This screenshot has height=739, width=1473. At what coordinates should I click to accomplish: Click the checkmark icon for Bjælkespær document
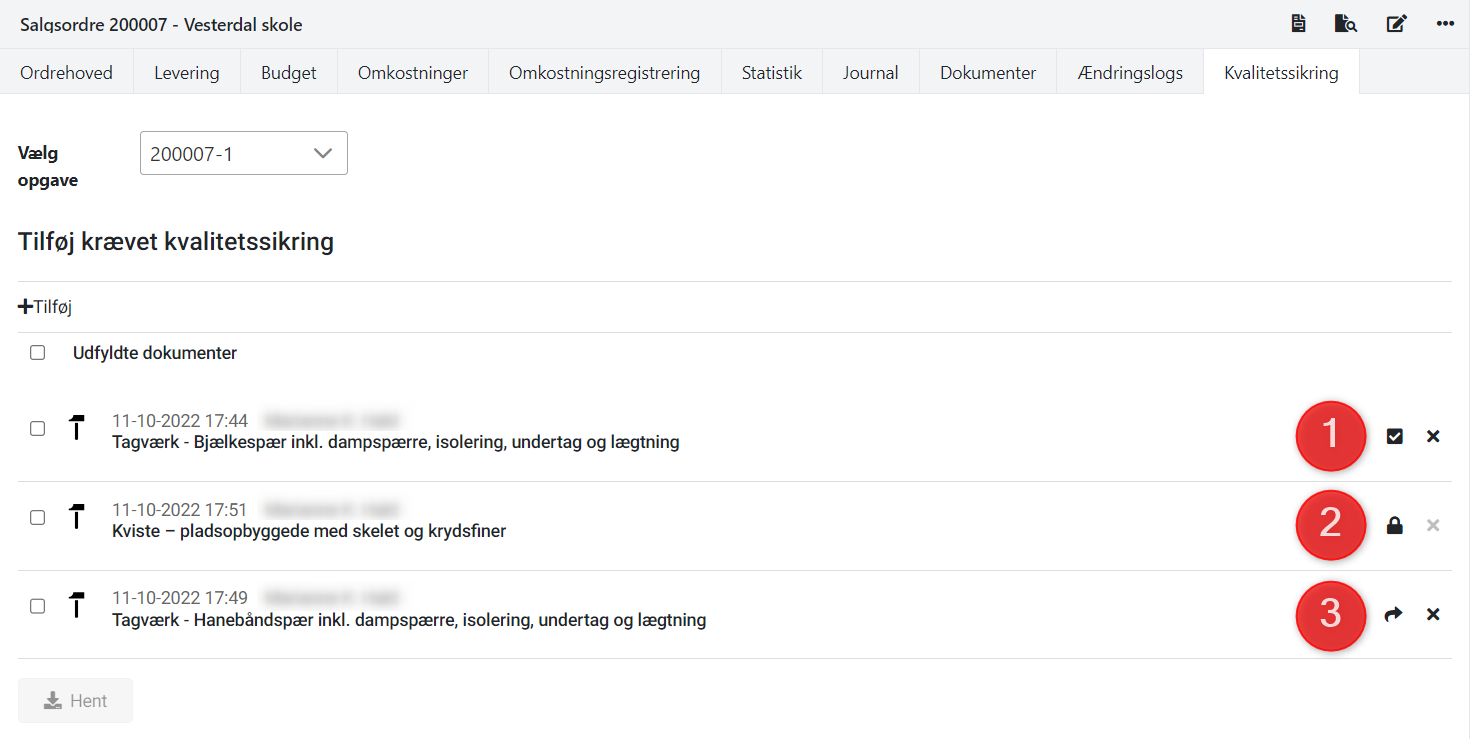point(1395,436)
